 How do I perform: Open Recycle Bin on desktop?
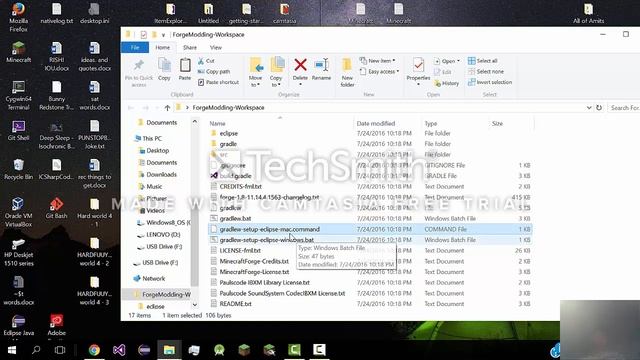tap(18, 169)
